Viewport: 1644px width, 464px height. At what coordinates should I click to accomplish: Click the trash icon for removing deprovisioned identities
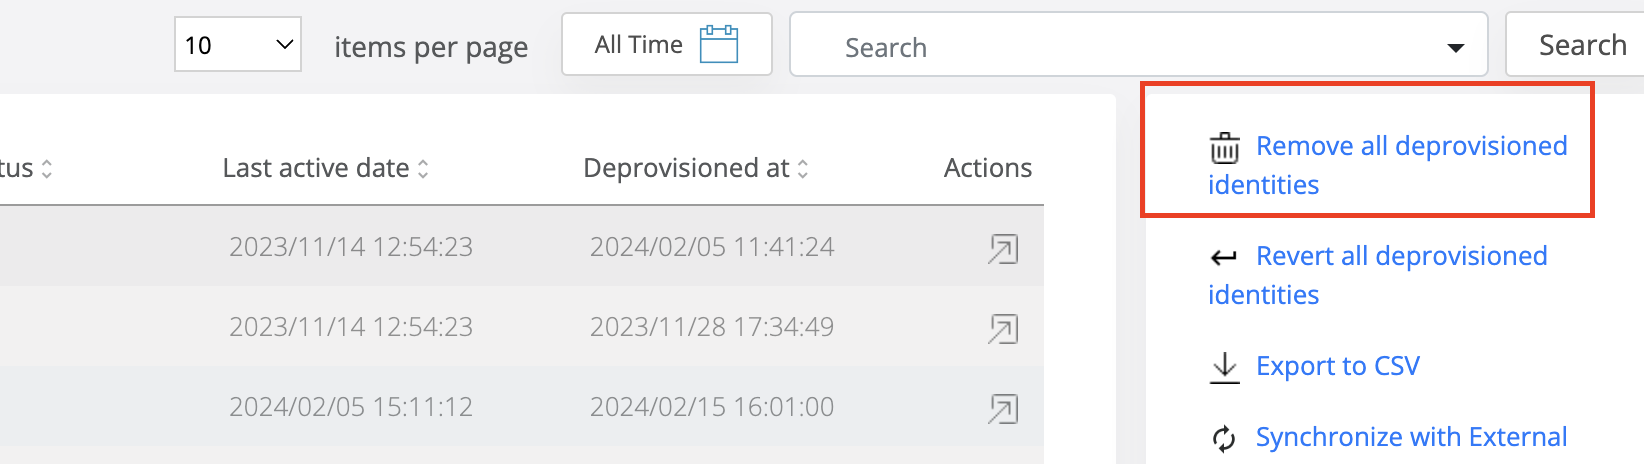(1224, 148)
